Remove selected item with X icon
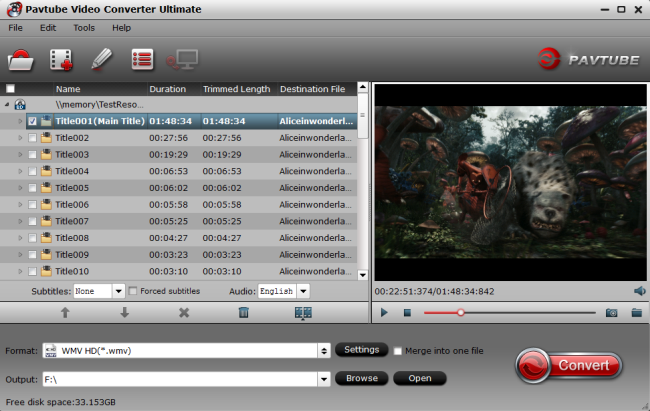This screenshot has height=411, width=650. [184, 312]
